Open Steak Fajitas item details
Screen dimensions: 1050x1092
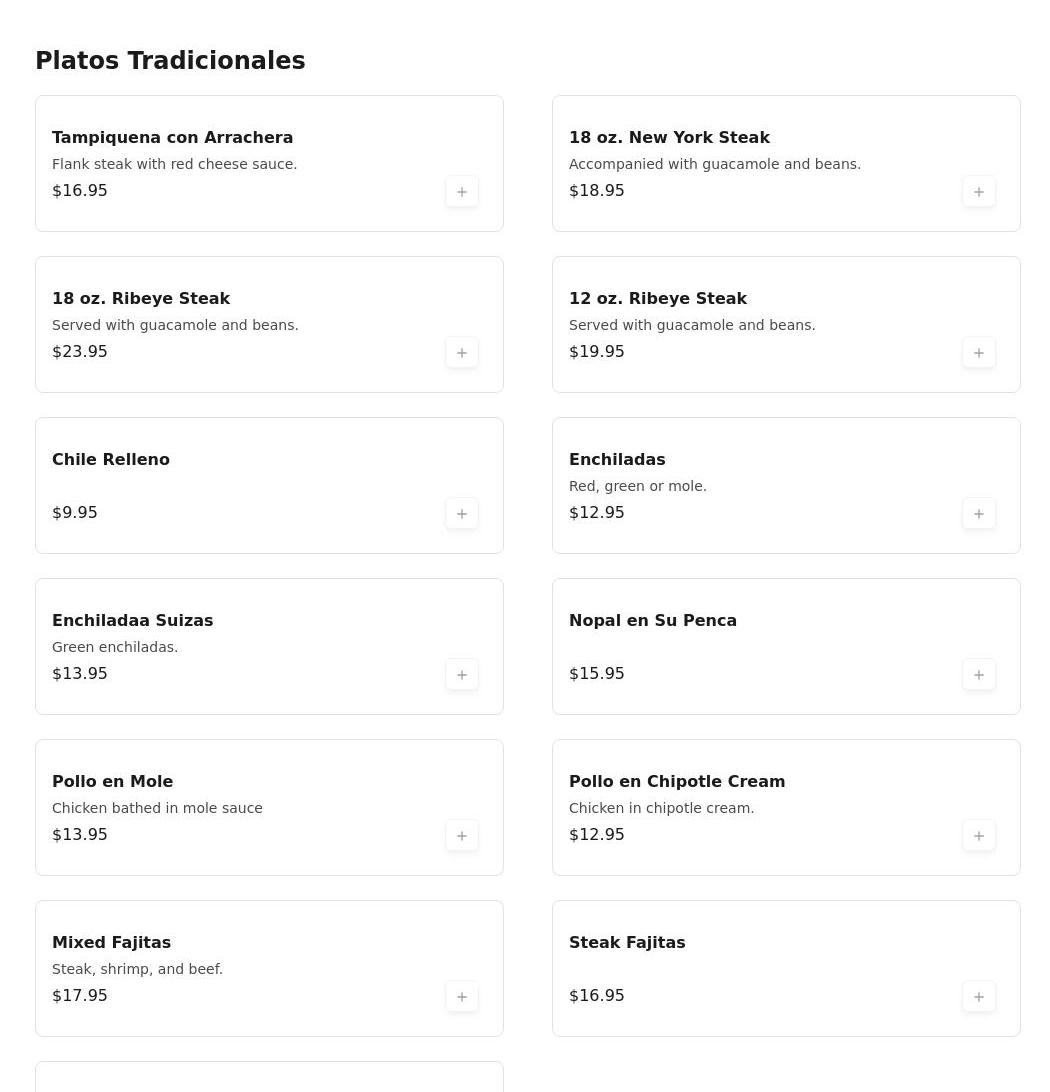pyautogui.click(x=627, y=943)
